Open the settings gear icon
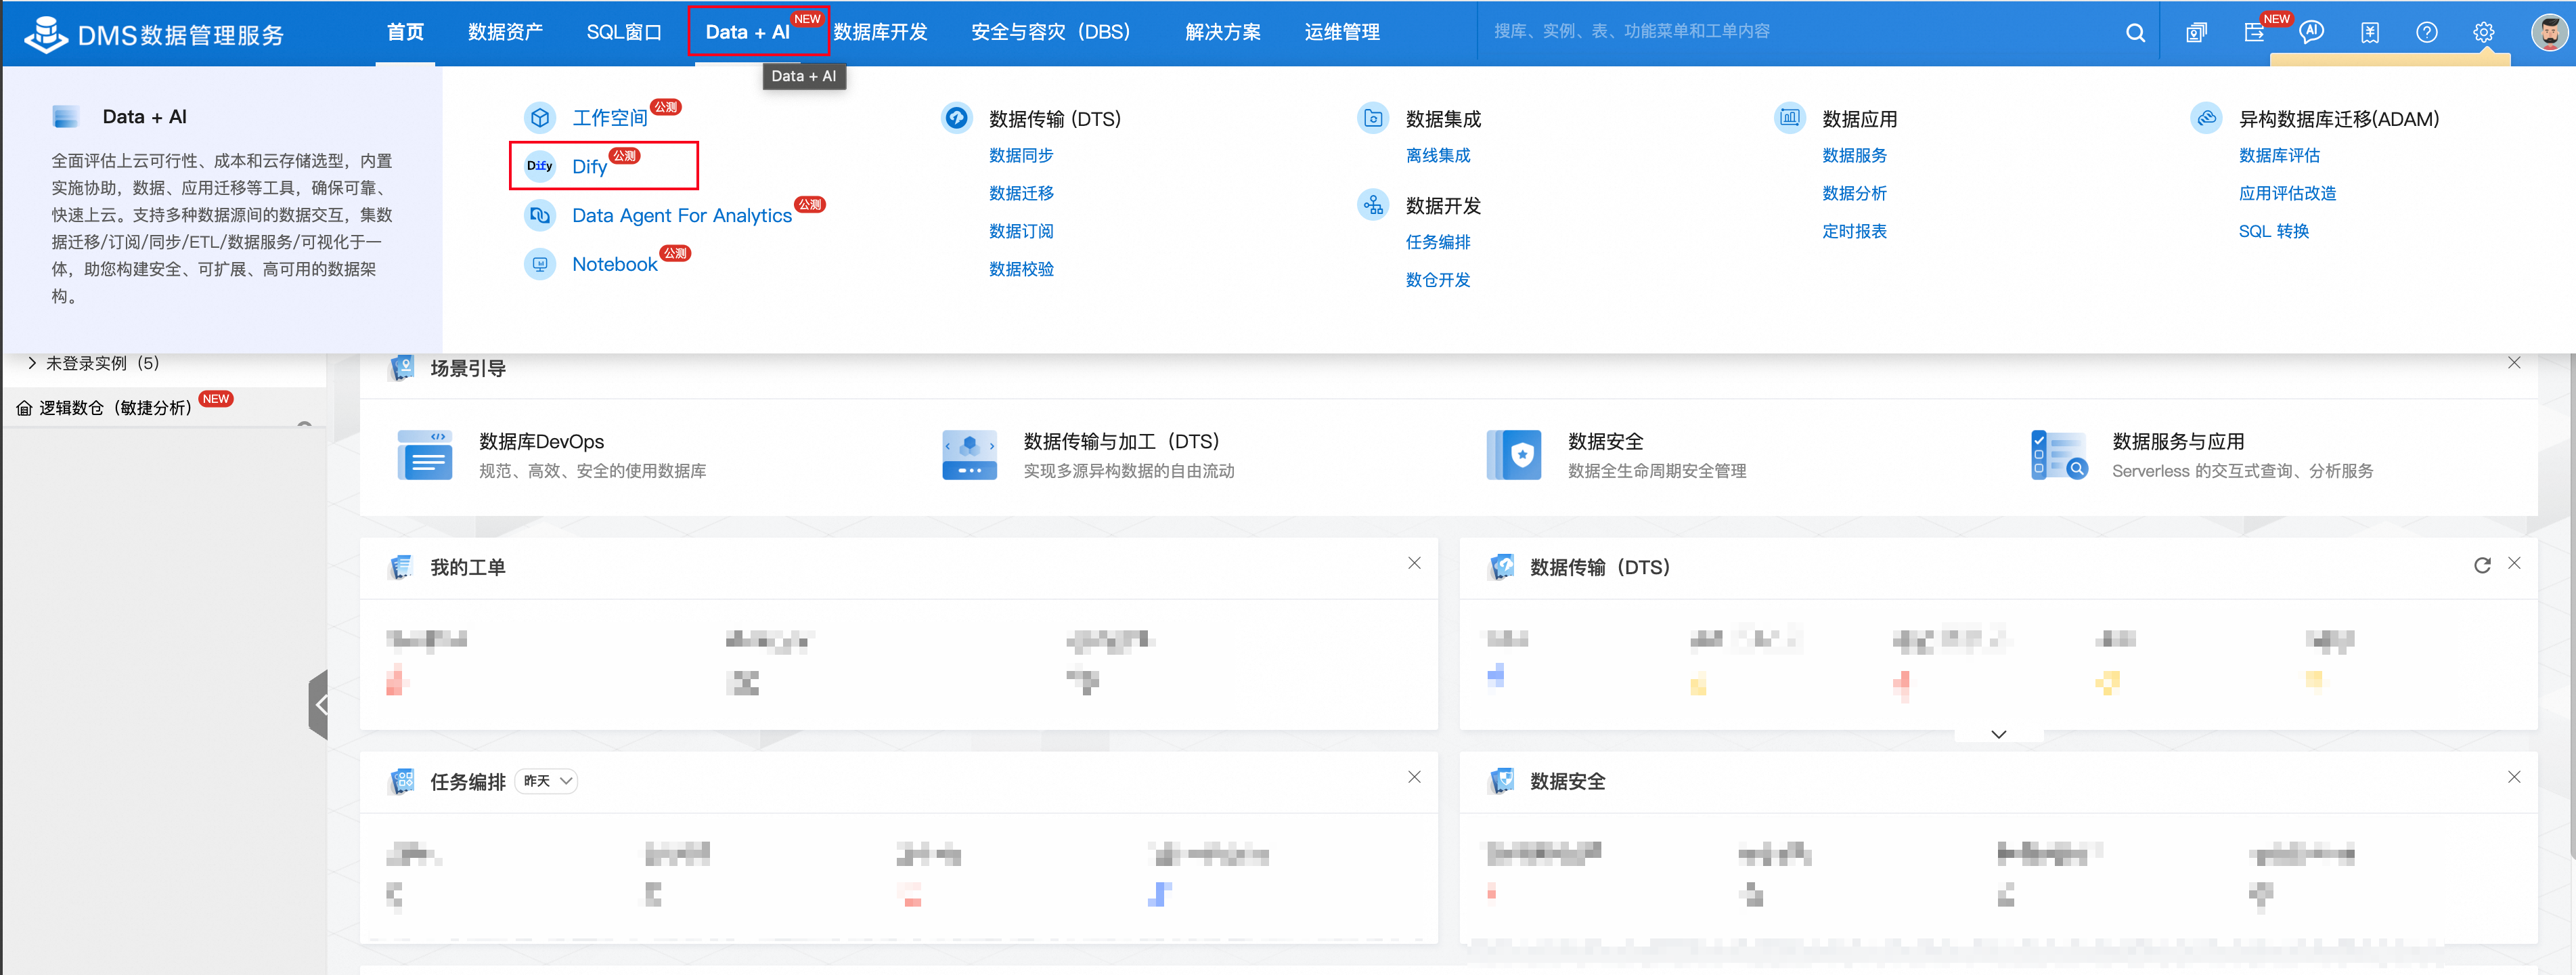This screenshot has height=975, width=2576. (2483, 33)
